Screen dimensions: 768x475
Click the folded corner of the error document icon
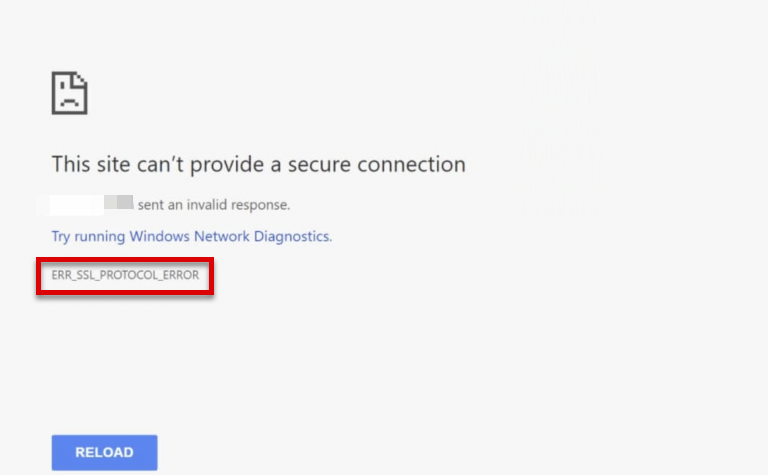coord(83,78)
